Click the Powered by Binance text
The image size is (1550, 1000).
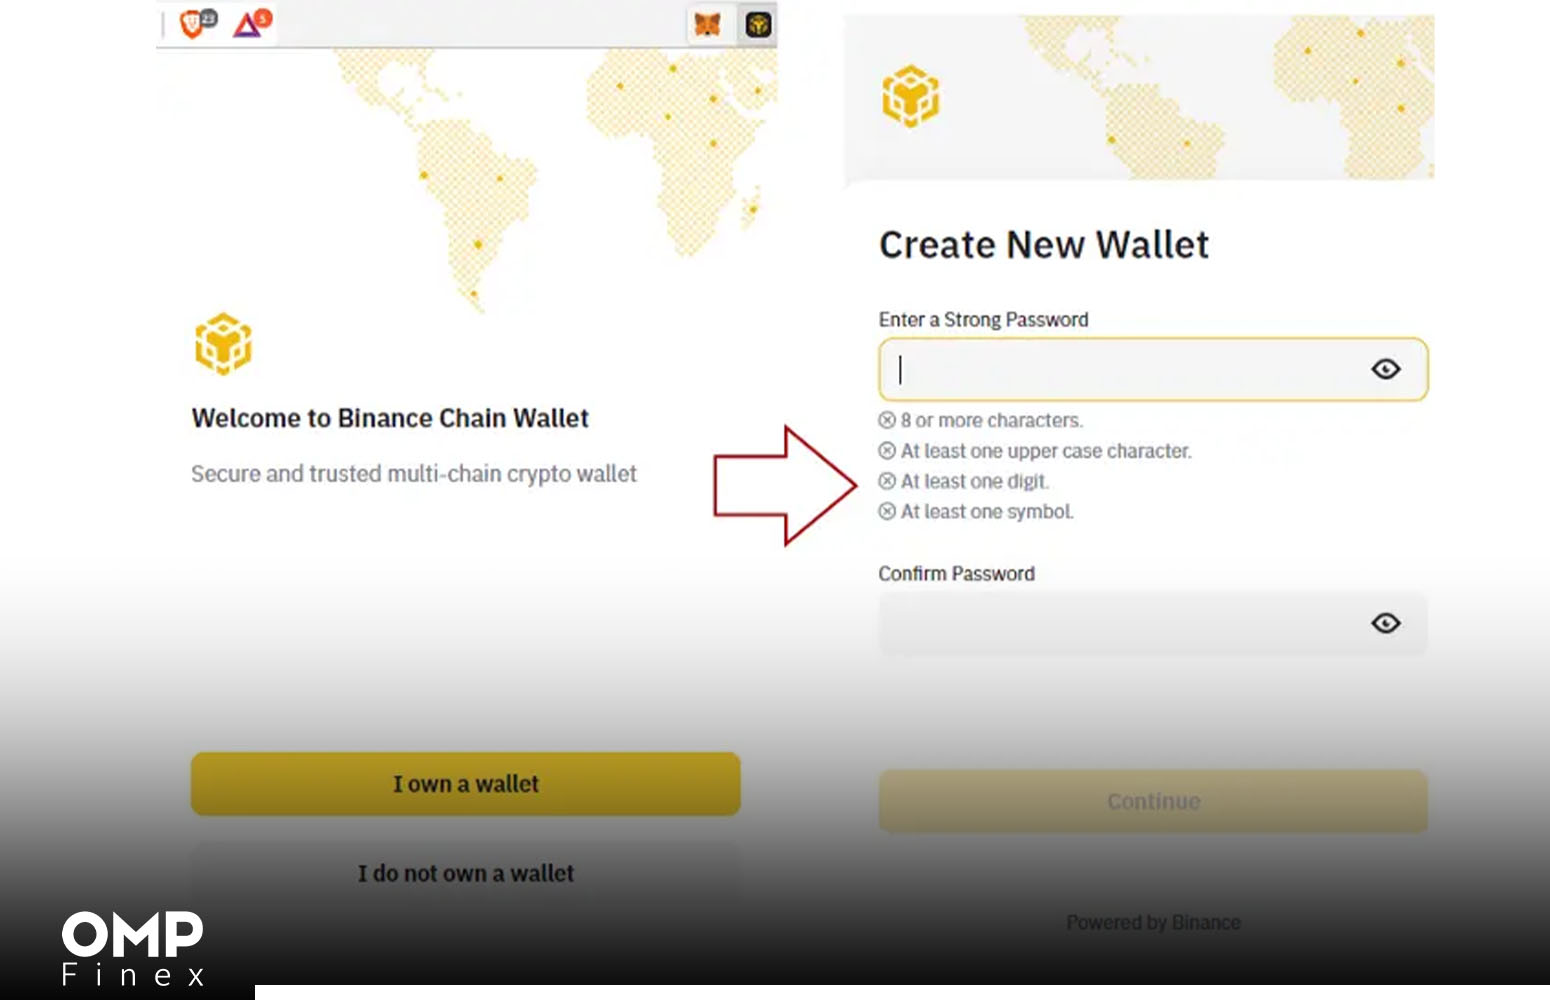1153,922
